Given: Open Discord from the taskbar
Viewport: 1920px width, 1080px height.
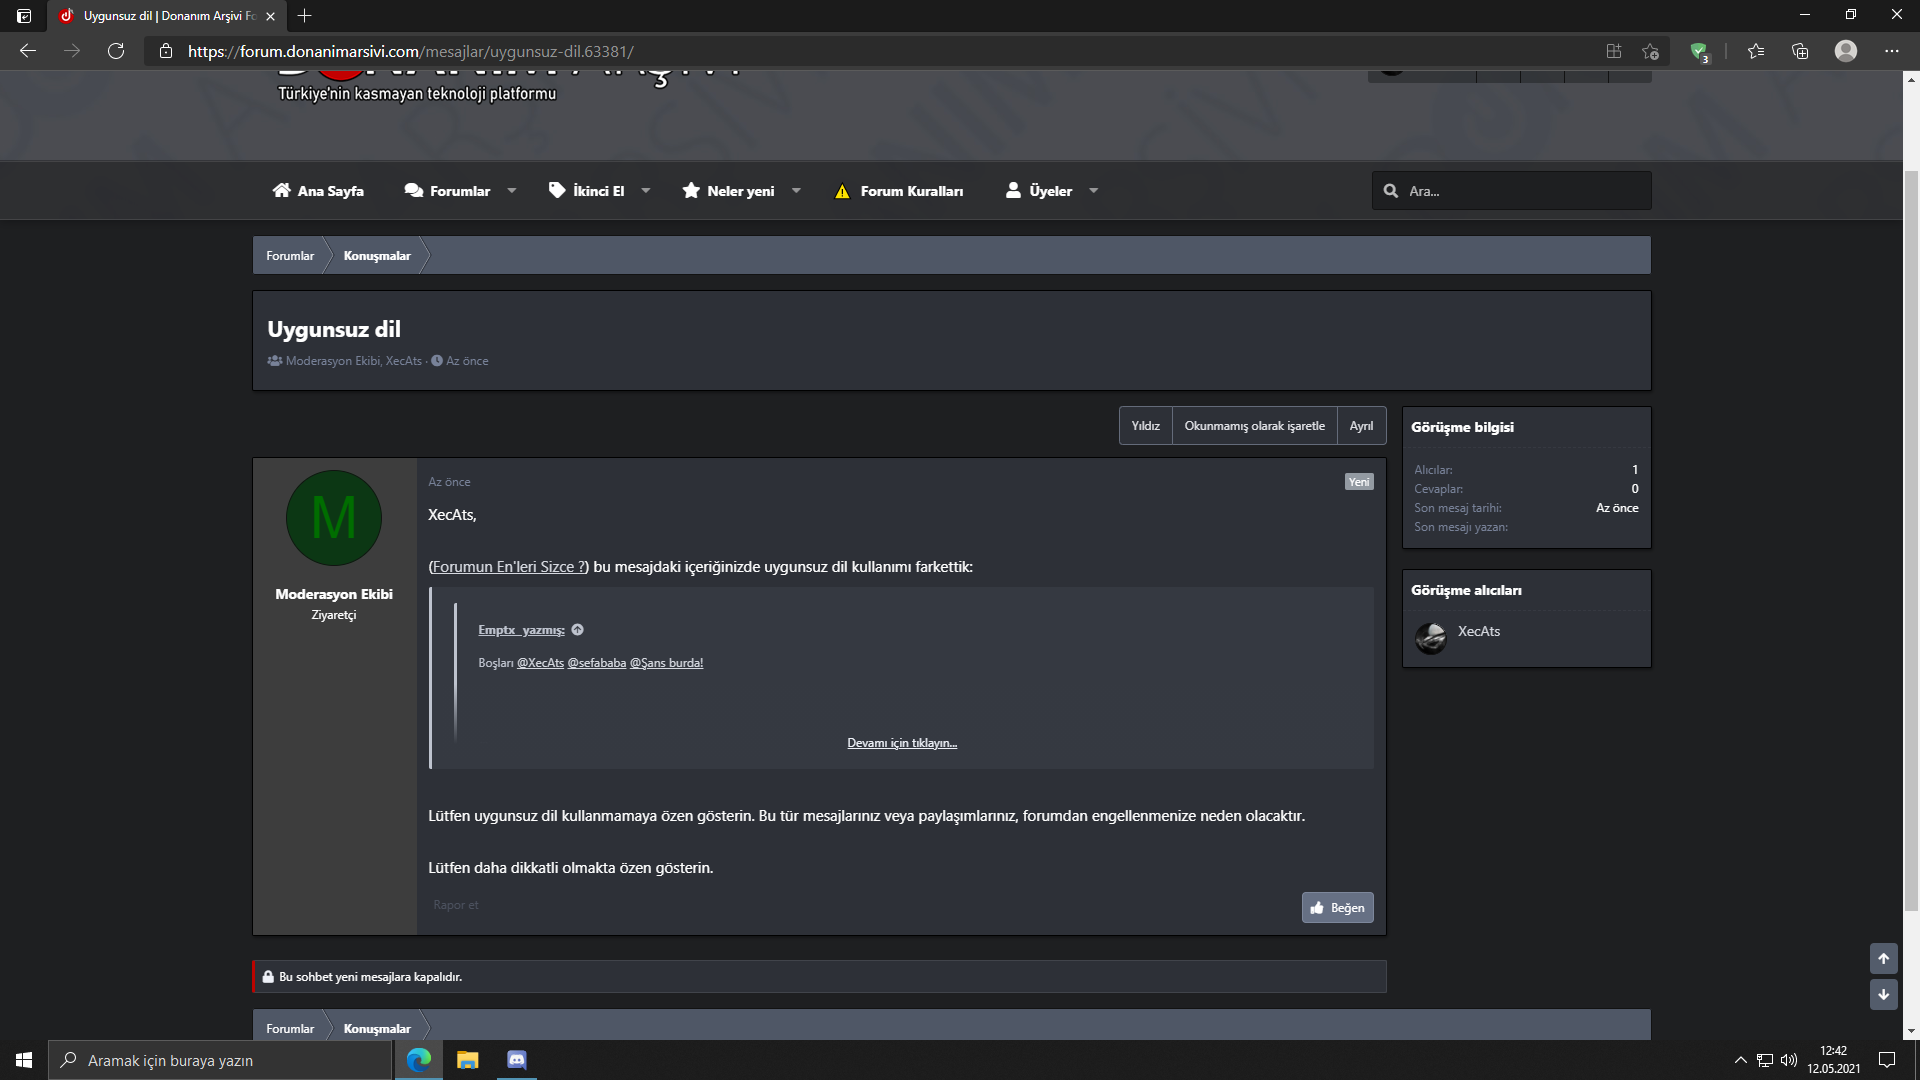Looking at the screenshot, I should pos(517,1060).
